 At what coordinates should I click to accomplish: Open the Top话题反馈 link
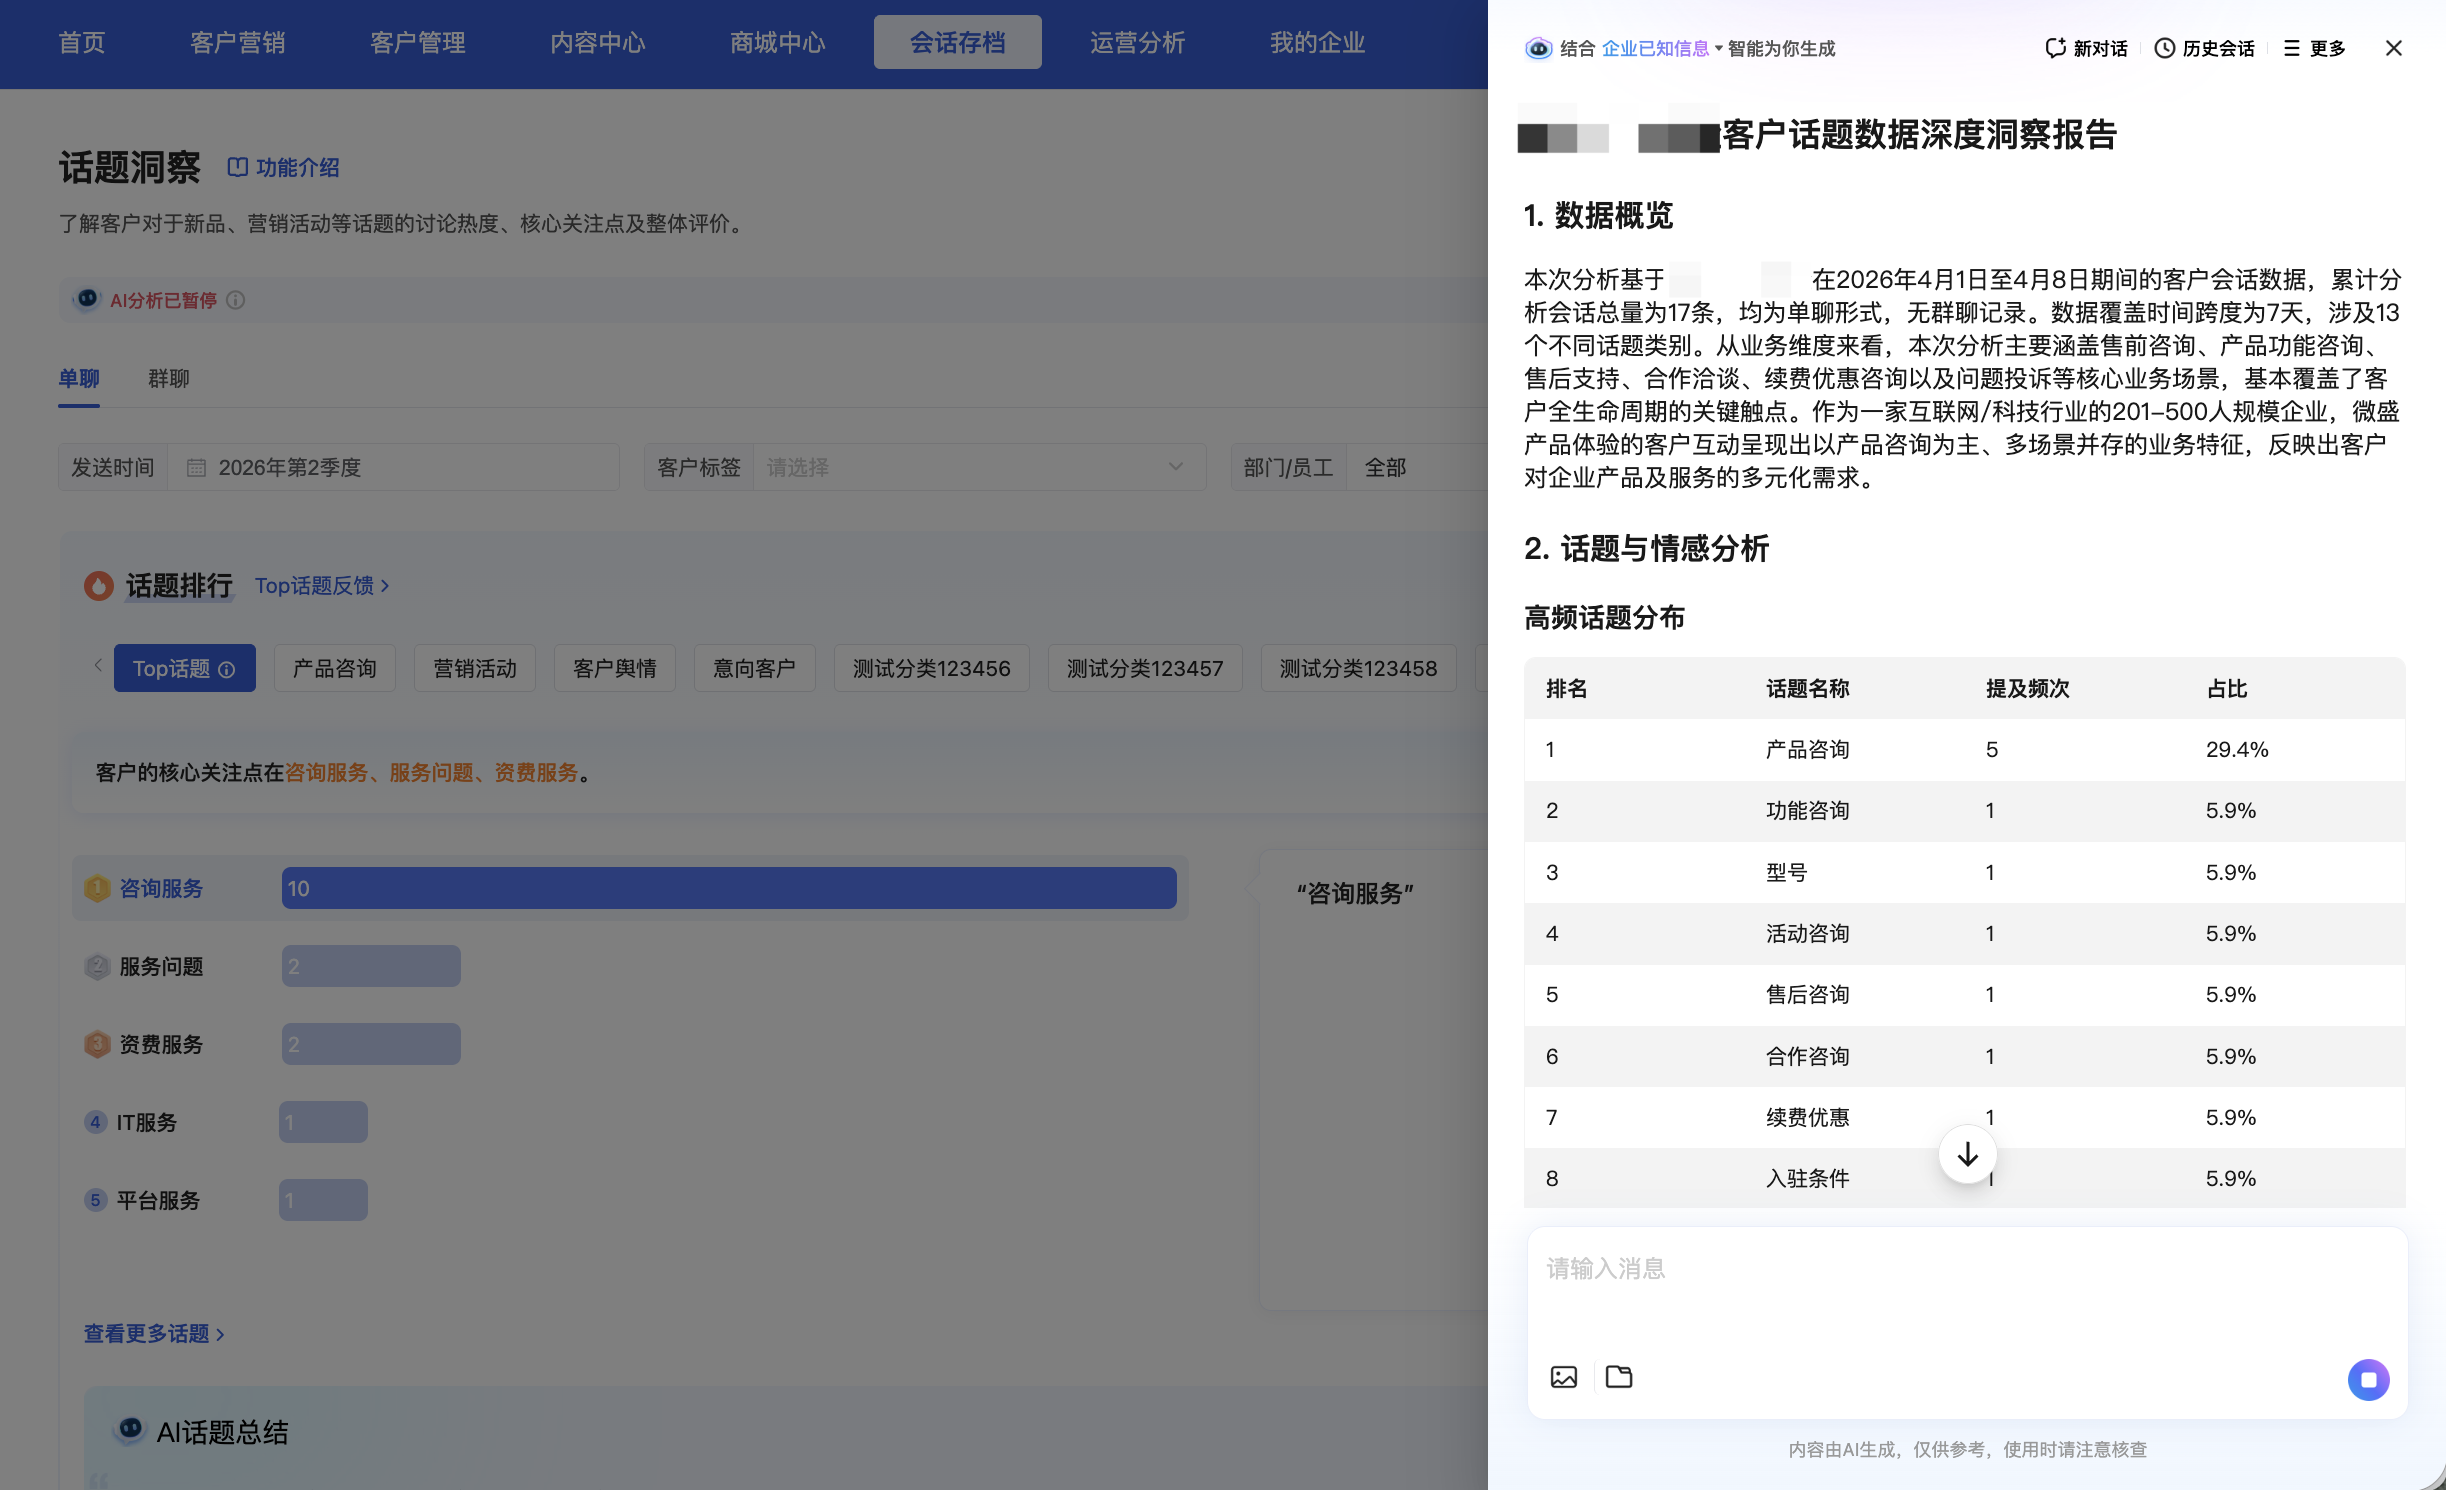coord(322,586)
